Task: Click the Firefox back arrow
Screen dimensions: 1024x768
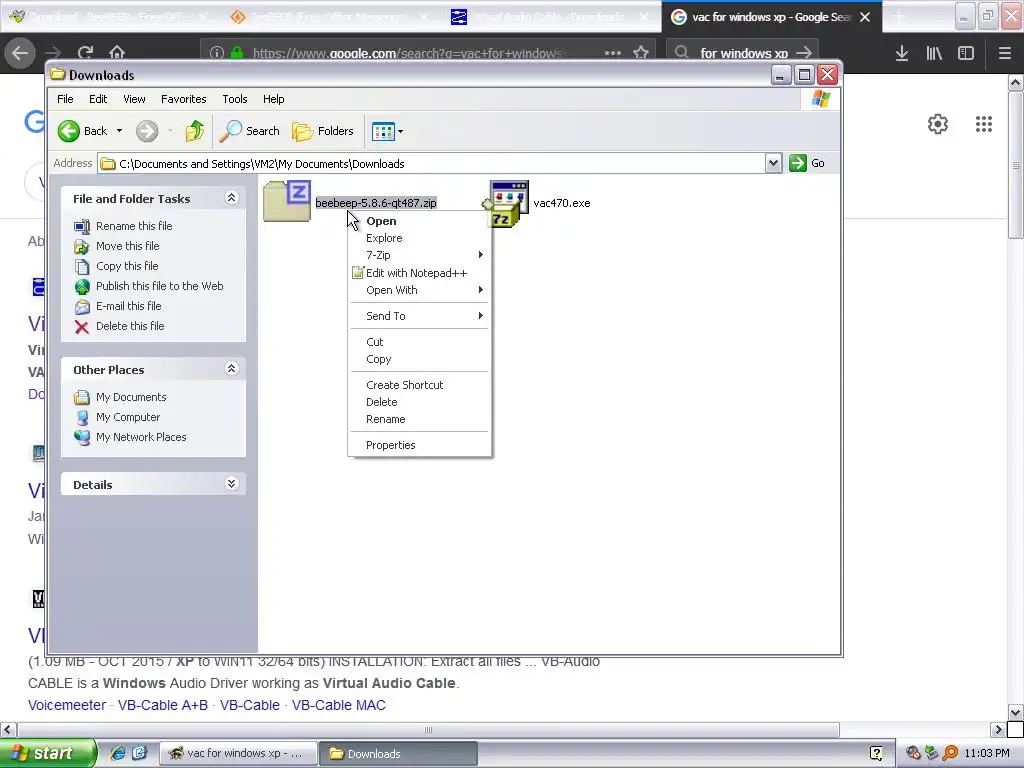Action: tap(20, 53)
